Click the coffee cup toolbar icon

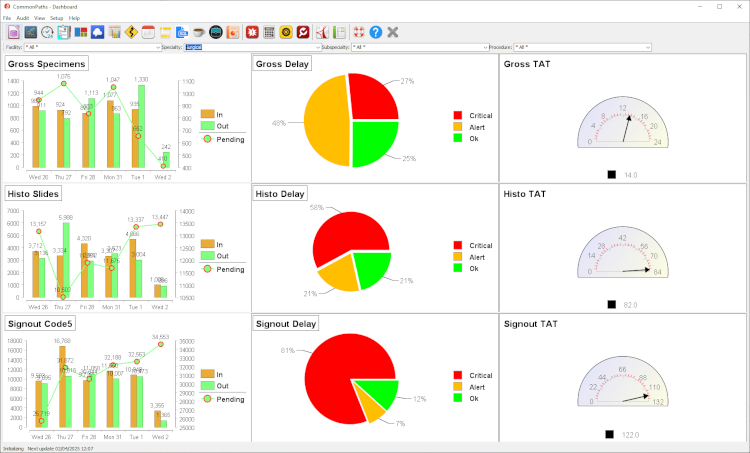tap(198, 32)
